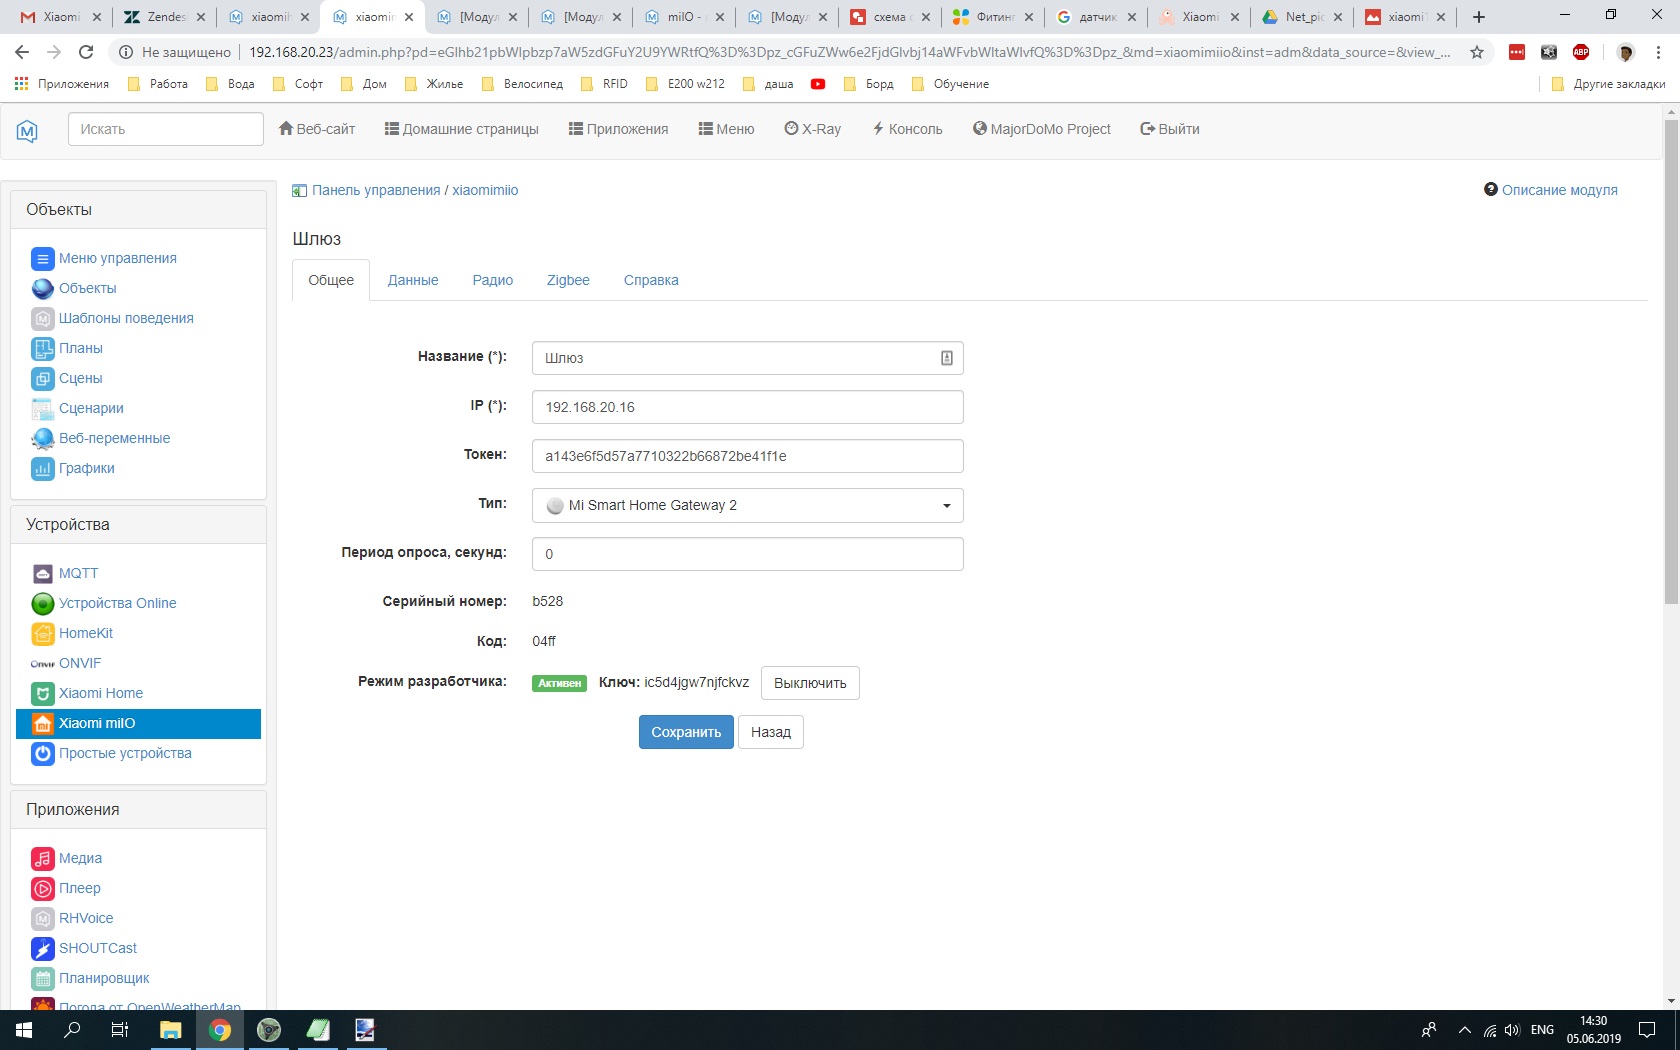The width and height of the screenshot is (1680, 1050).
Task: Open the Windows Start menu
Action: (x=24, y=1030)
